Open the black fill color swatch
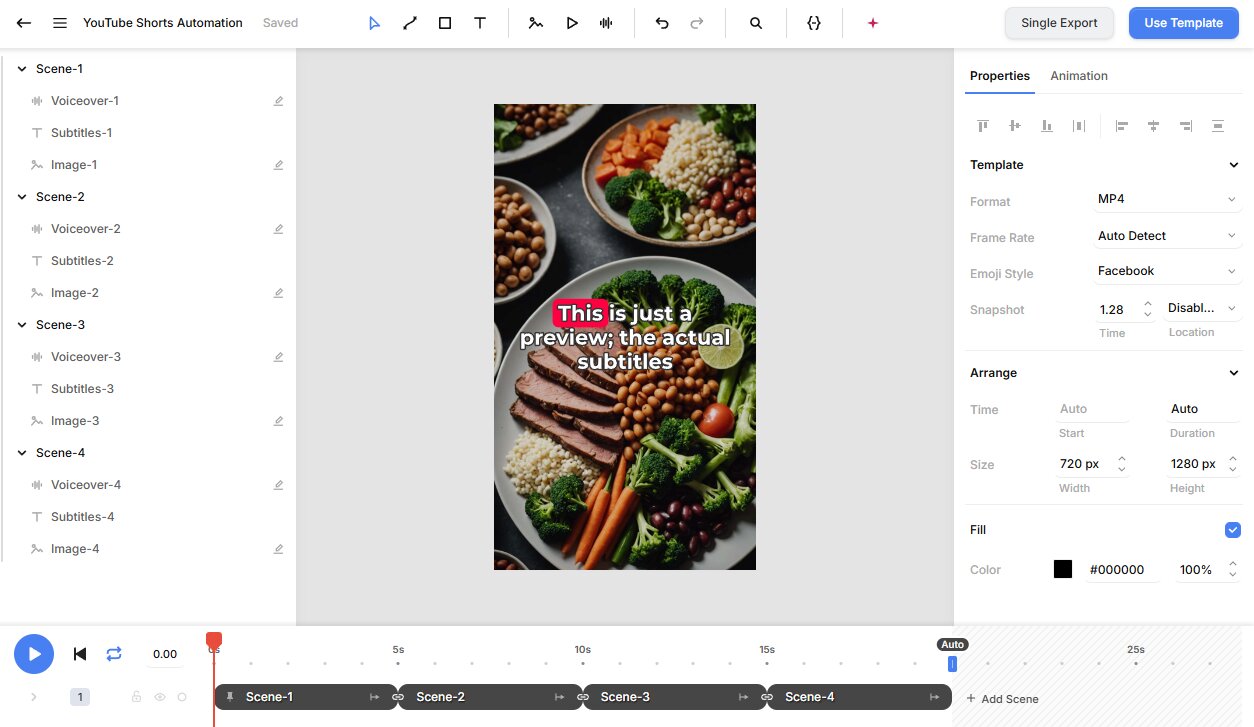 [x=1063, y=569]
